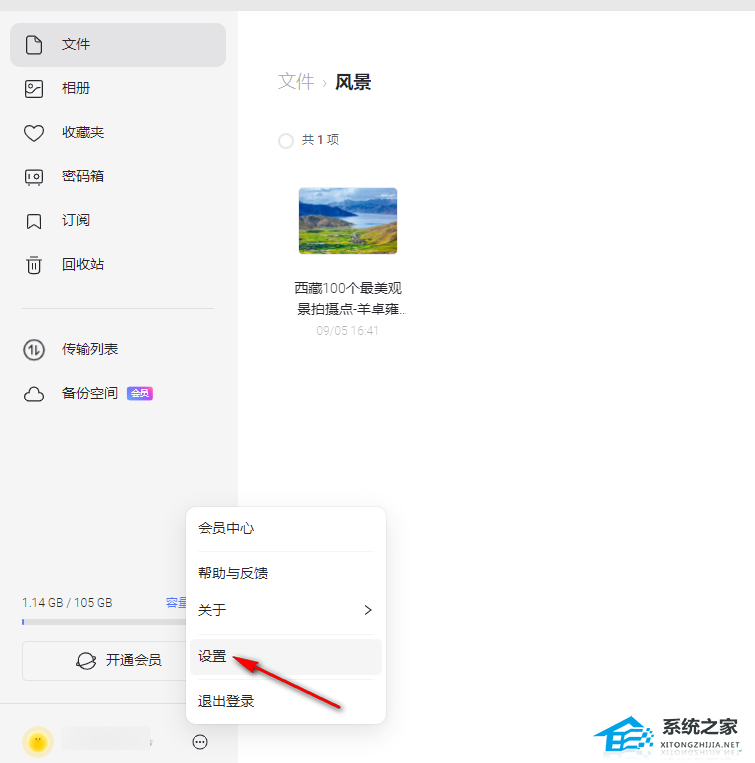
Task: Click the file date 09/05 16:41
Action: point(347,331)
